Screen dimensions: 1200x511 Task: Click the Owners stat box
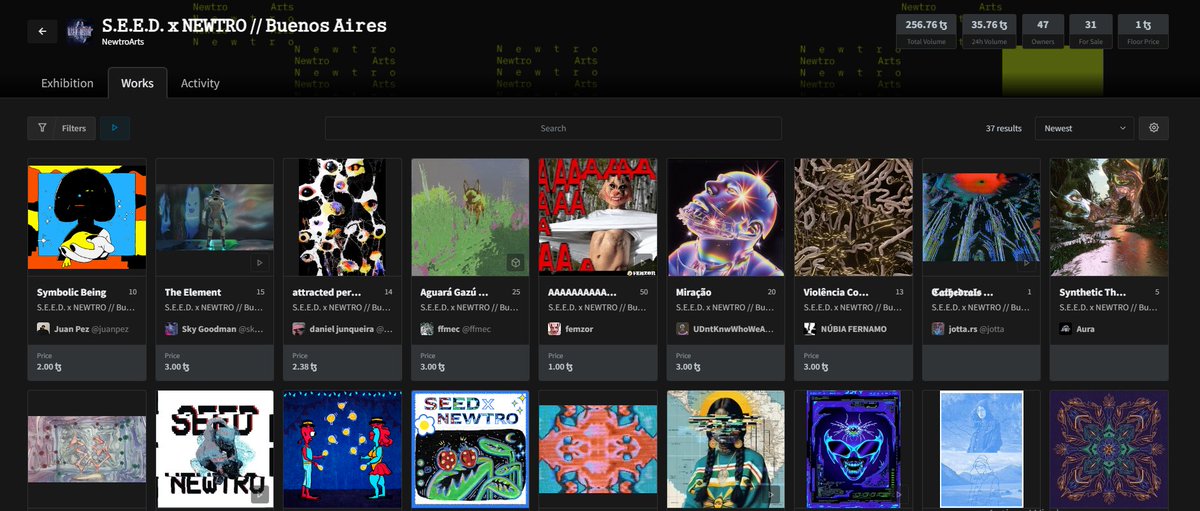1043,31
